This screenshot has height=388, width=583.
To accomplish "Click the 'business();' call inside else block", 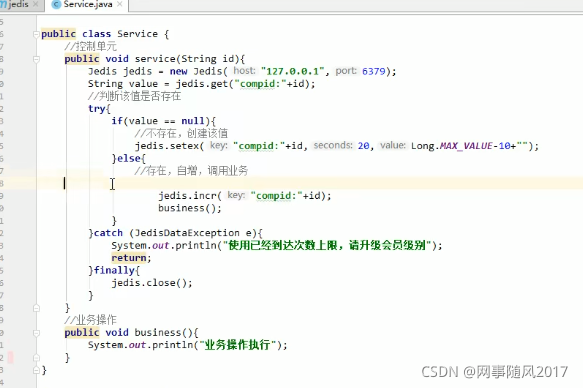I will [190, 208].
